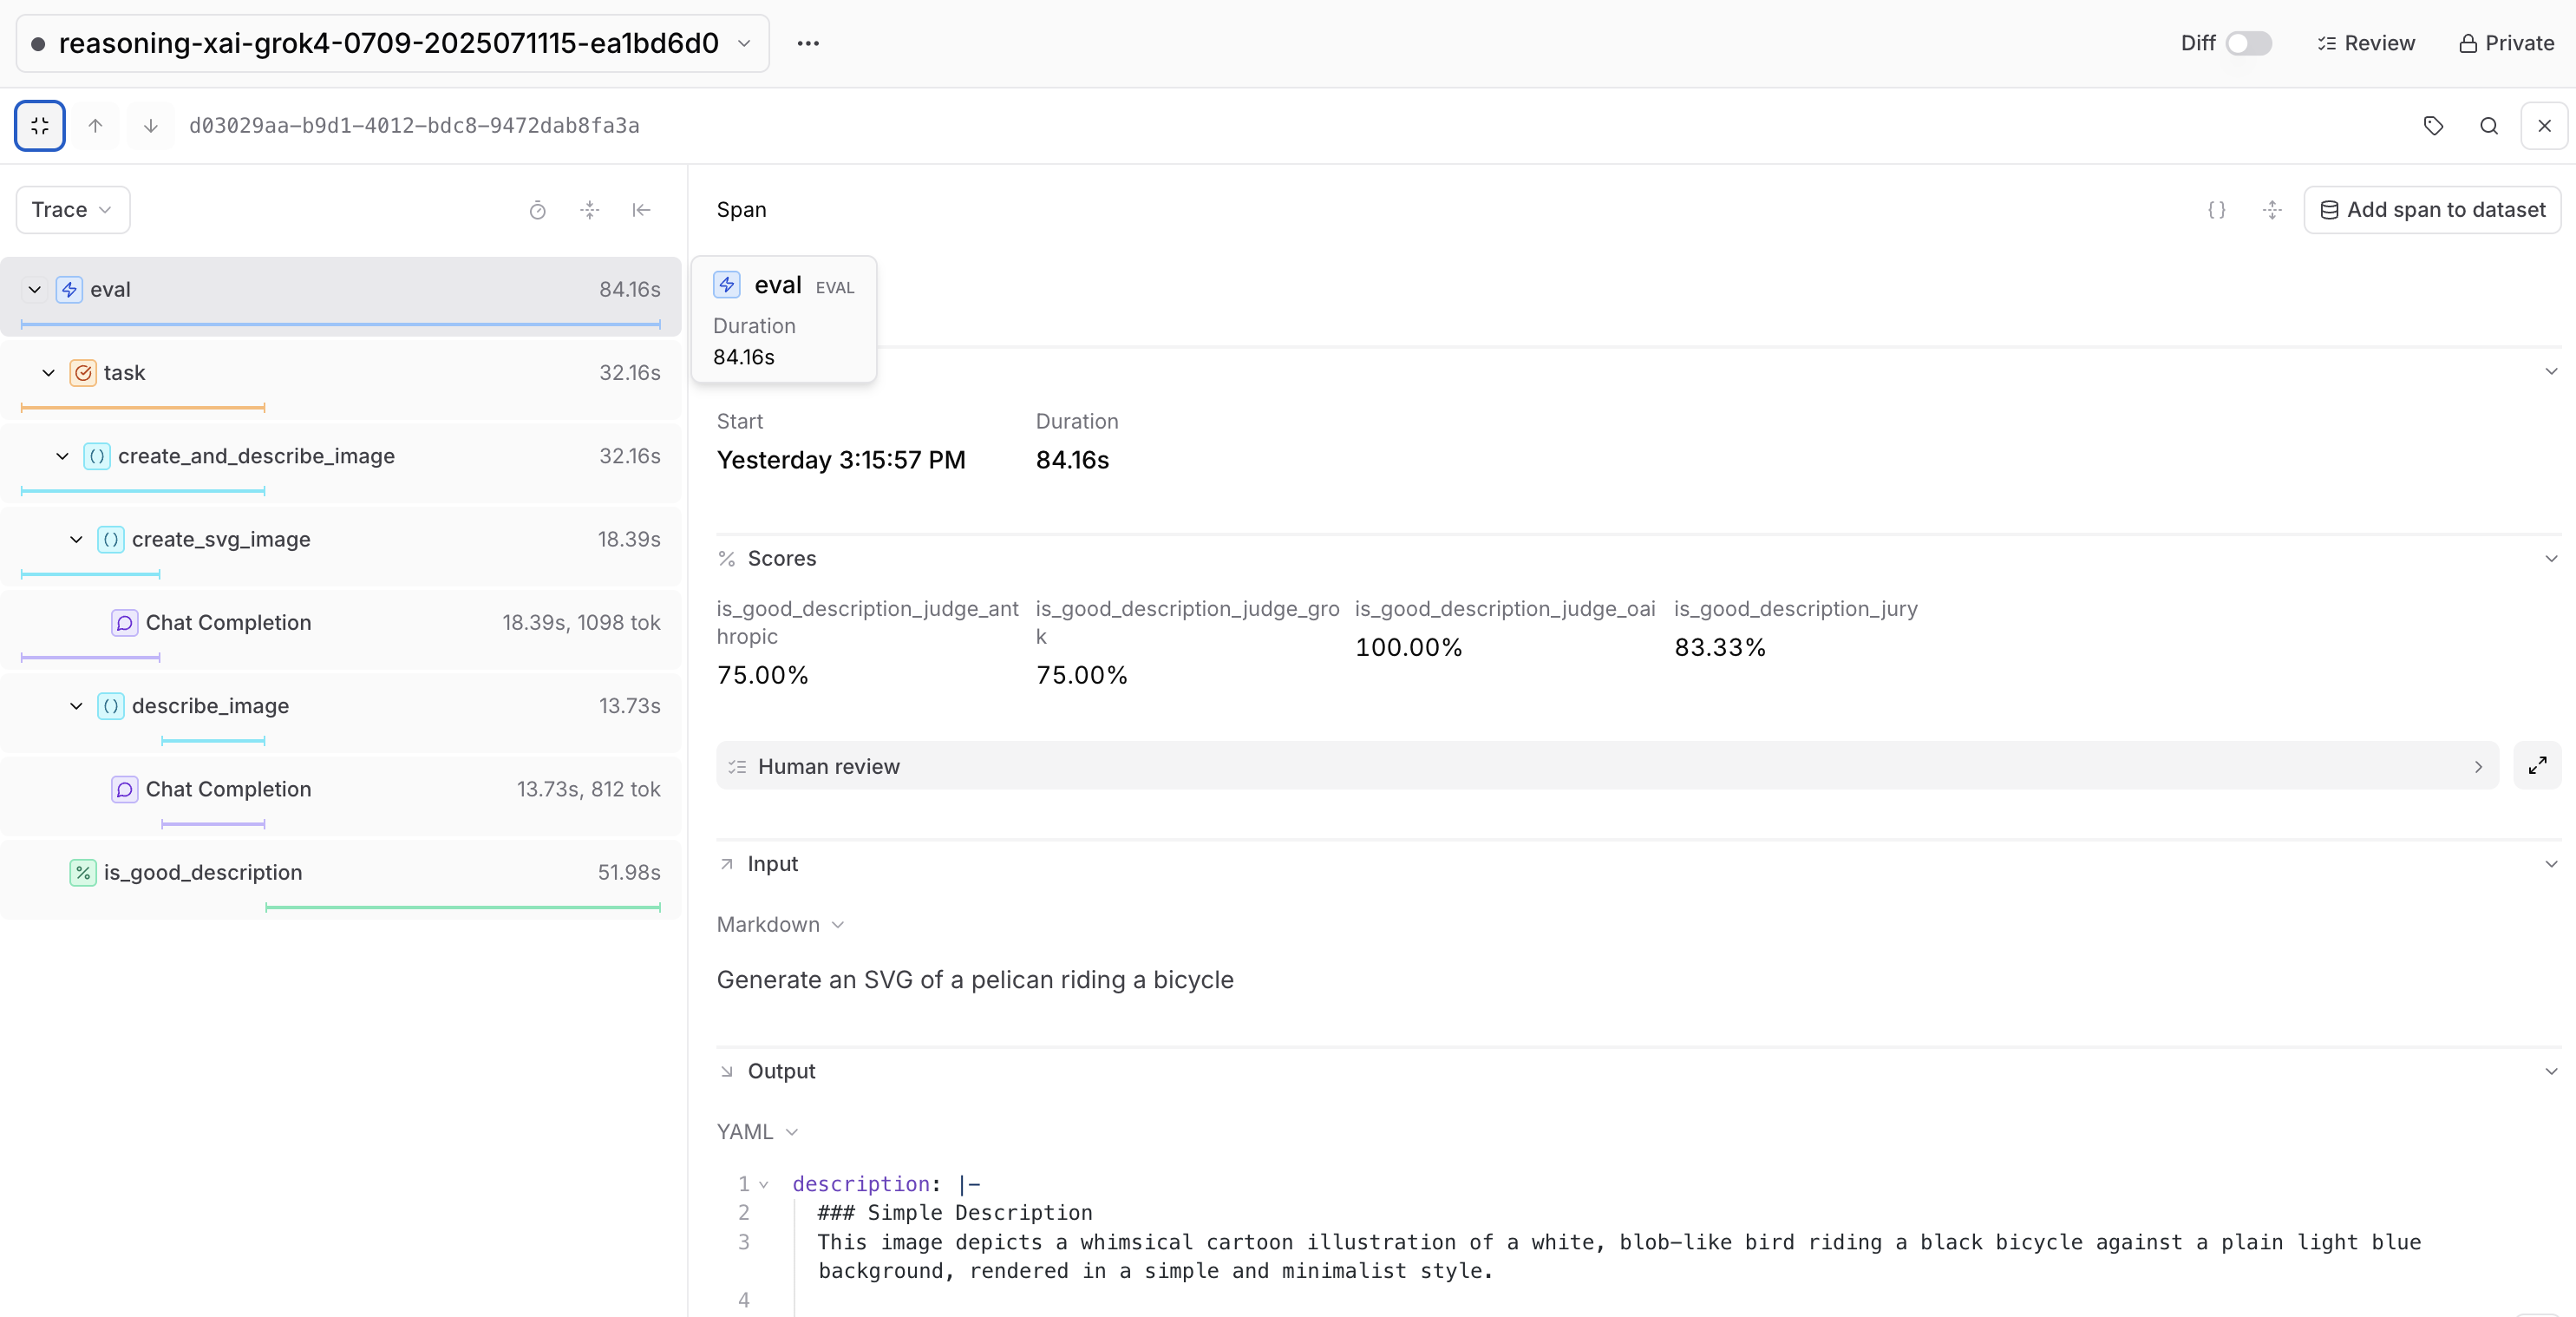
Task: Click the timer icon in Trace panel
Action: [537, 210]
